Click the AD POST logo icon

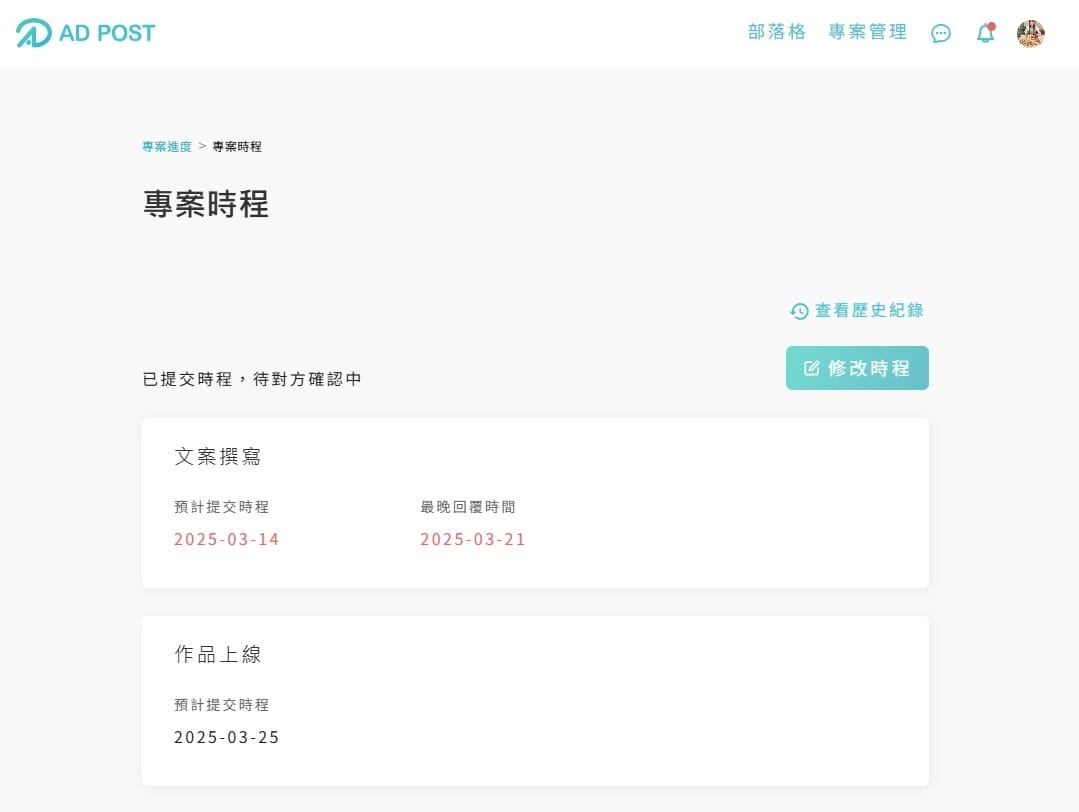click(x=33, y=33)
